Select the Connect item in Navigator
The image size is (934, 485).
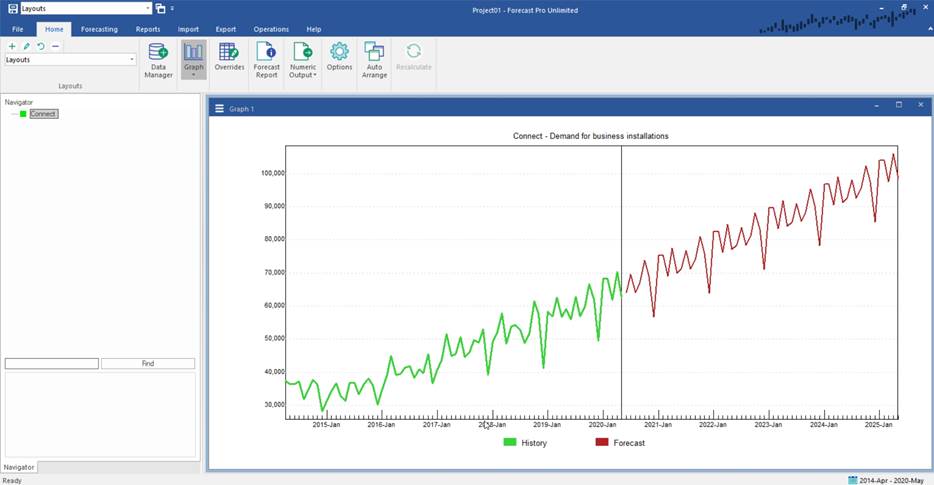coord(43,114)
